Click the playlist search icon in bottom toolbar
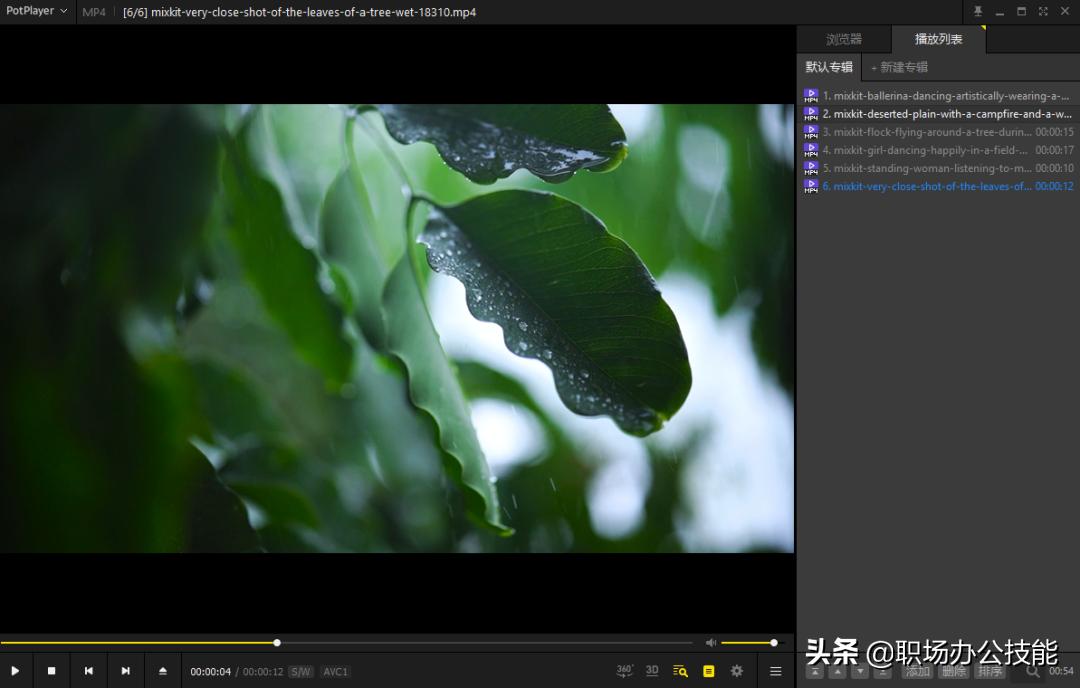 click(680, 671)
